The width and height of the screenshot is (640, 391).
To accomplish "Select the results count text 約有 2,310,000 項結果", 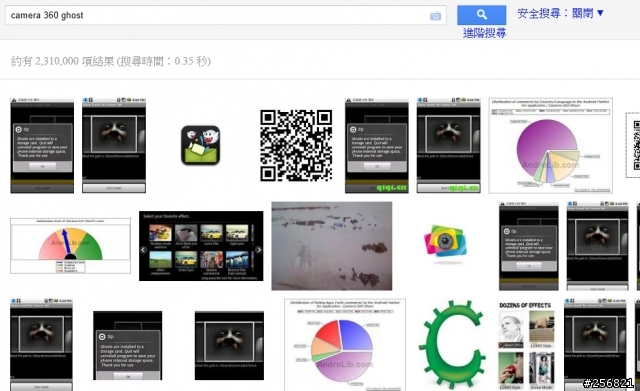I will click(x=62, y=61).
